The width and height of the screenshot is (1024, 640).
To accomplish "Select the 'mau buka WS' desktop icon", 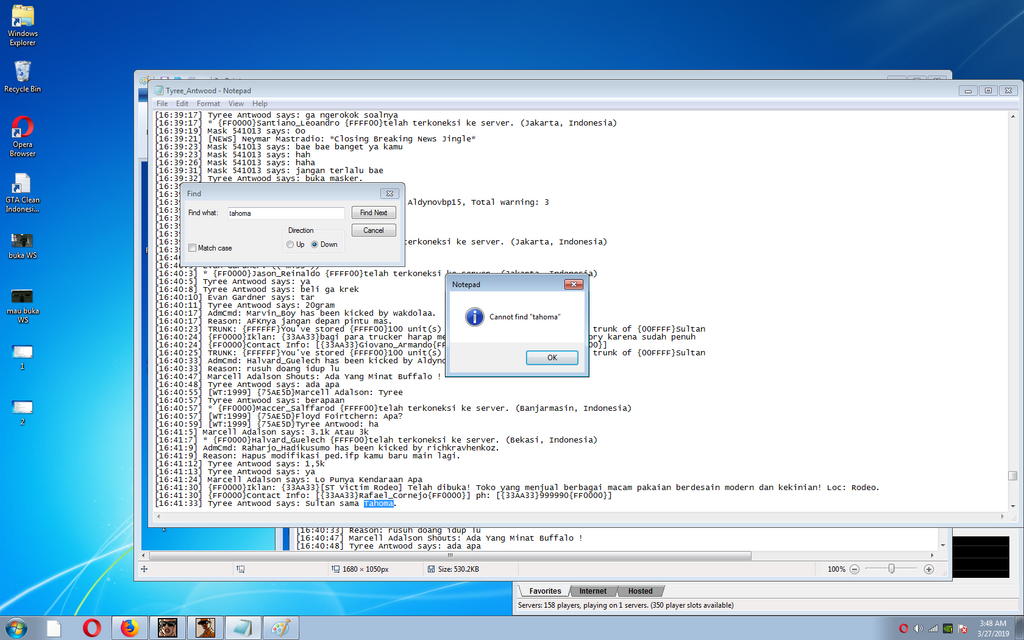I will [x=22, y=306].
